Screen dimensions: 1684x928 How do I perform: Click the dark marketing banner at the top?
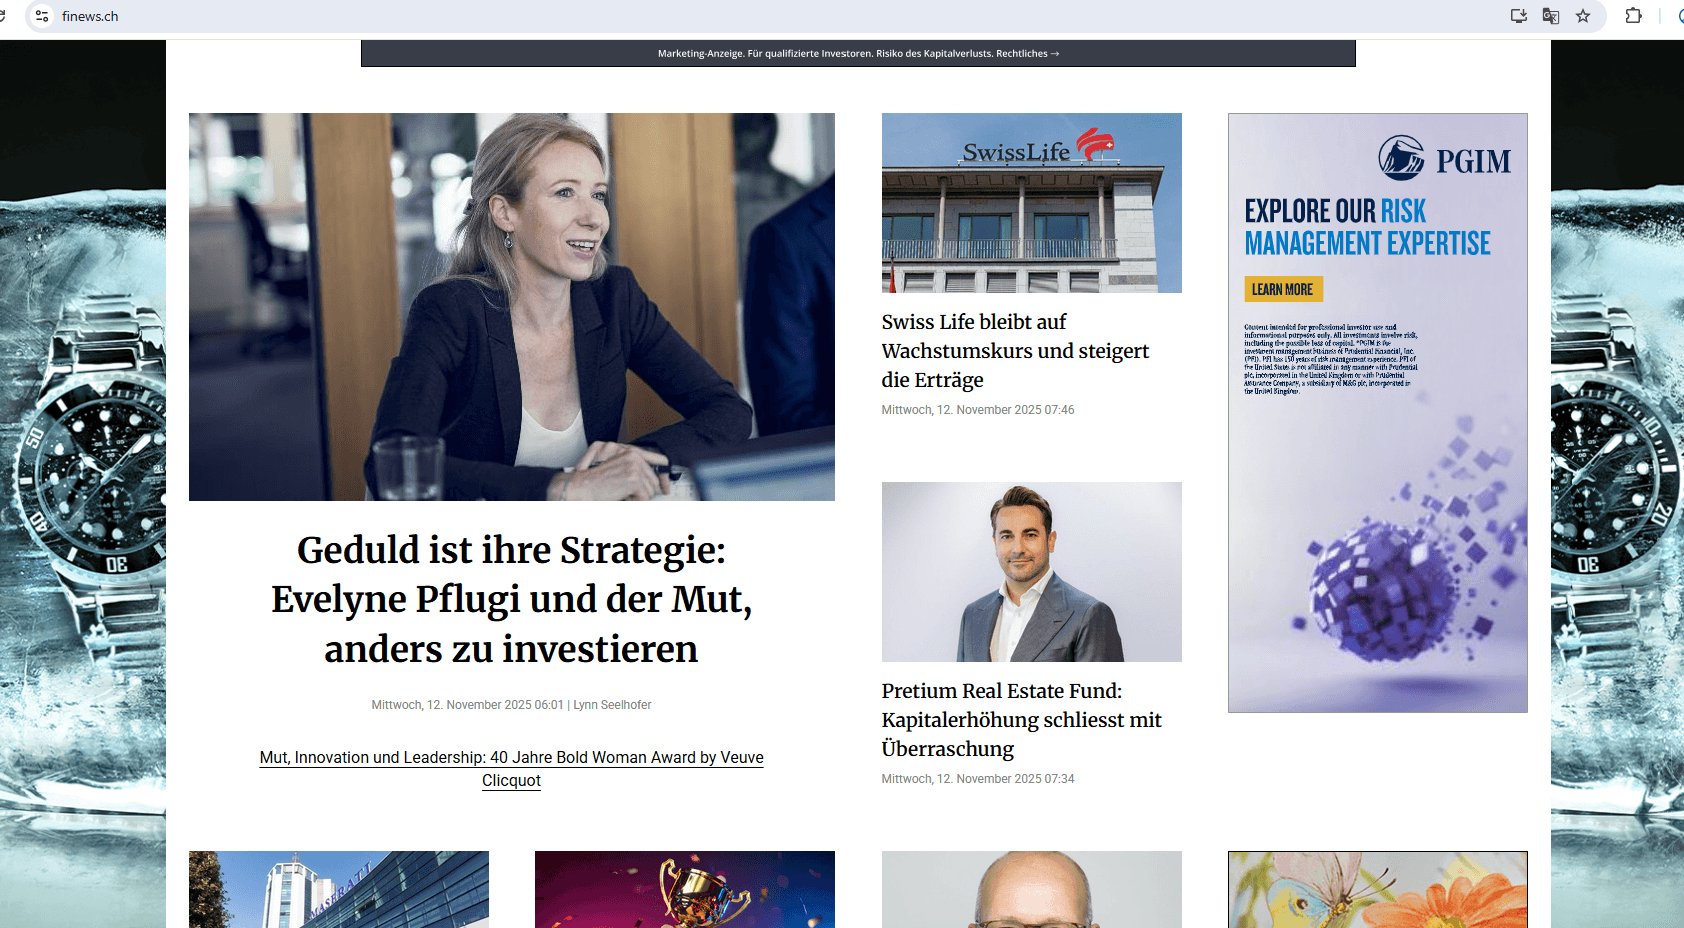coord(858,52)
